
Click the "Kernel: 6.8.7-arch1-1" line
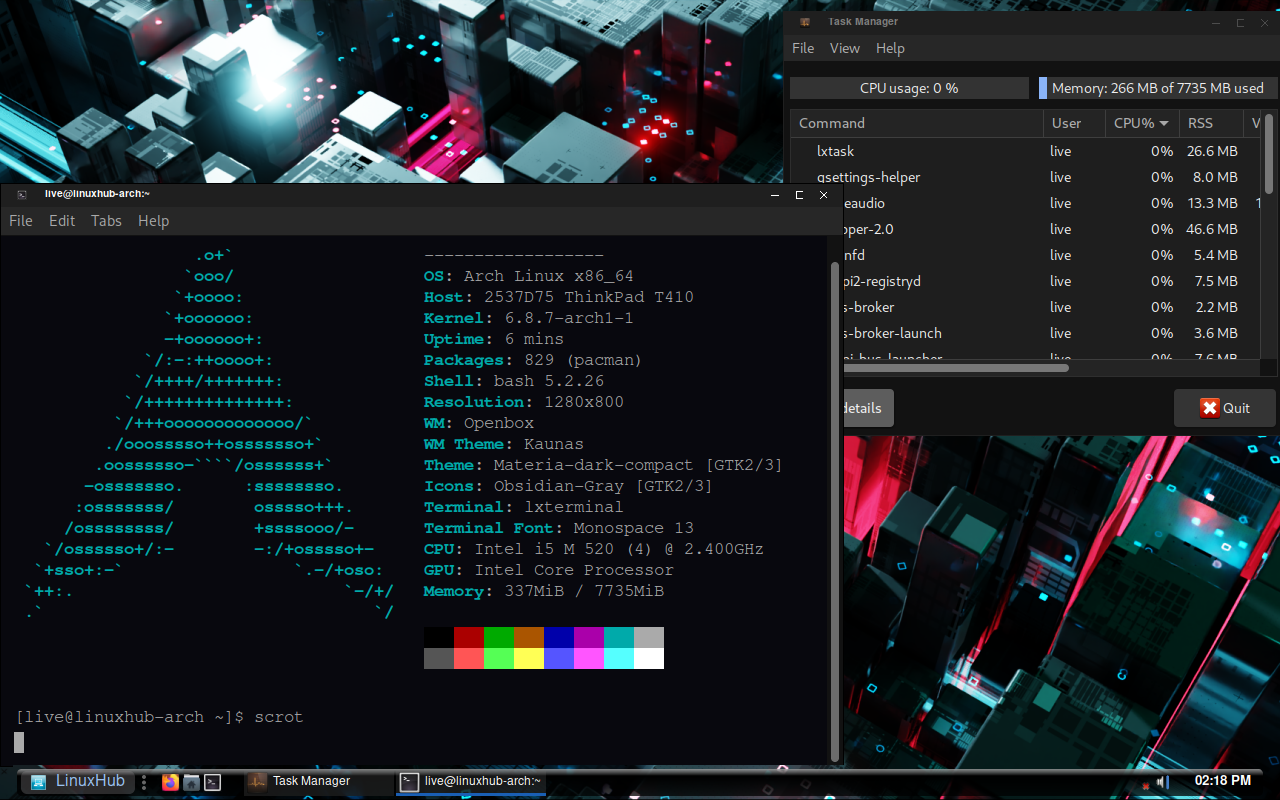tap(529, 318)
